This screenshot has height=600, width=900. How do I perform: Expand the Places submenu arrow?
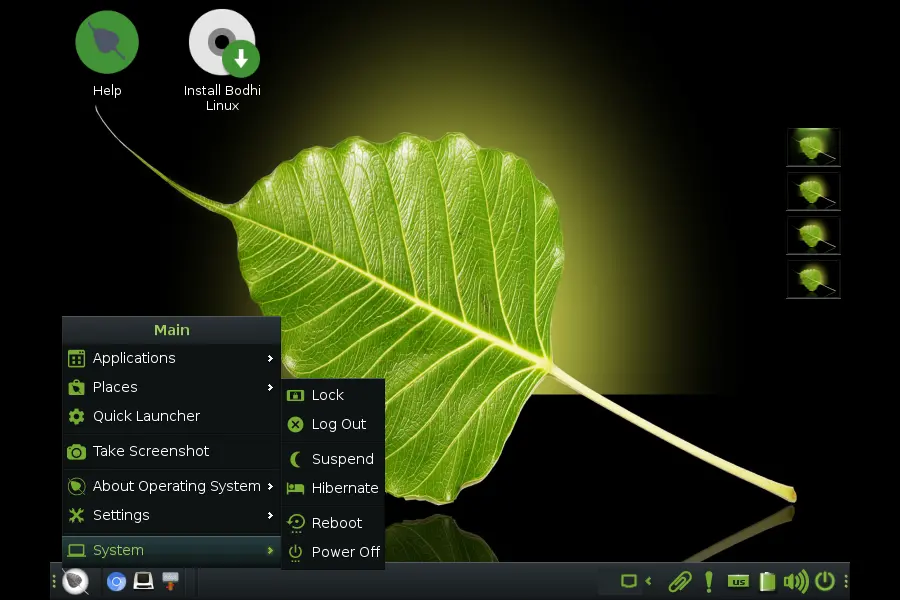point(270,388)
